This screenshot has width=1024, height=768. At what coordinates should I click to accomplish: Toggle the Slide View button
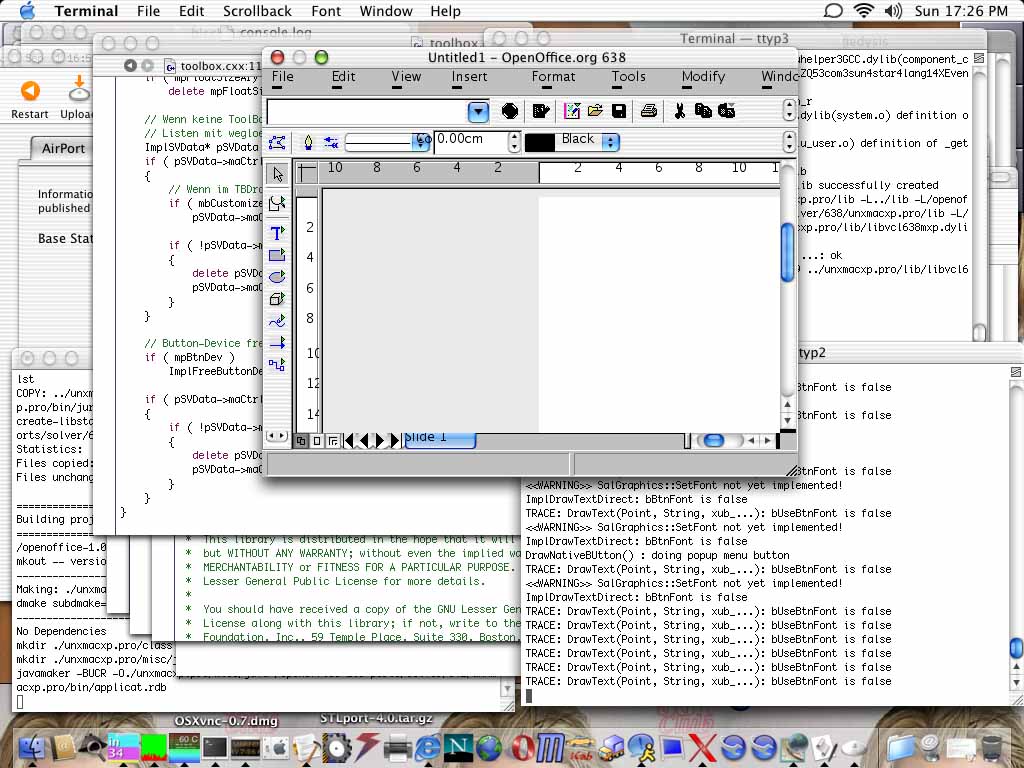pos(317,441)
